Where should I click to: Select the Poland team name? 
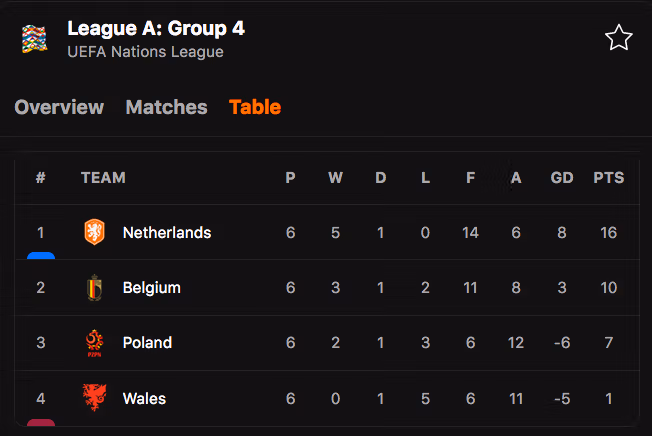(147, 343)
